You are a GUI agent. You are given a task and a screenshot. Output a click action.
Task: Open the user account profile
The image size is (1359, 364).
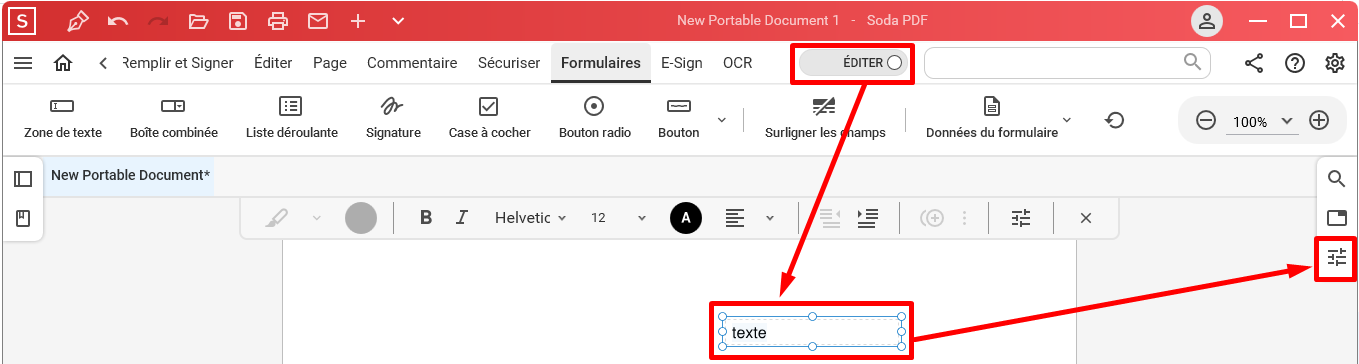click(x=1208, y=21)
